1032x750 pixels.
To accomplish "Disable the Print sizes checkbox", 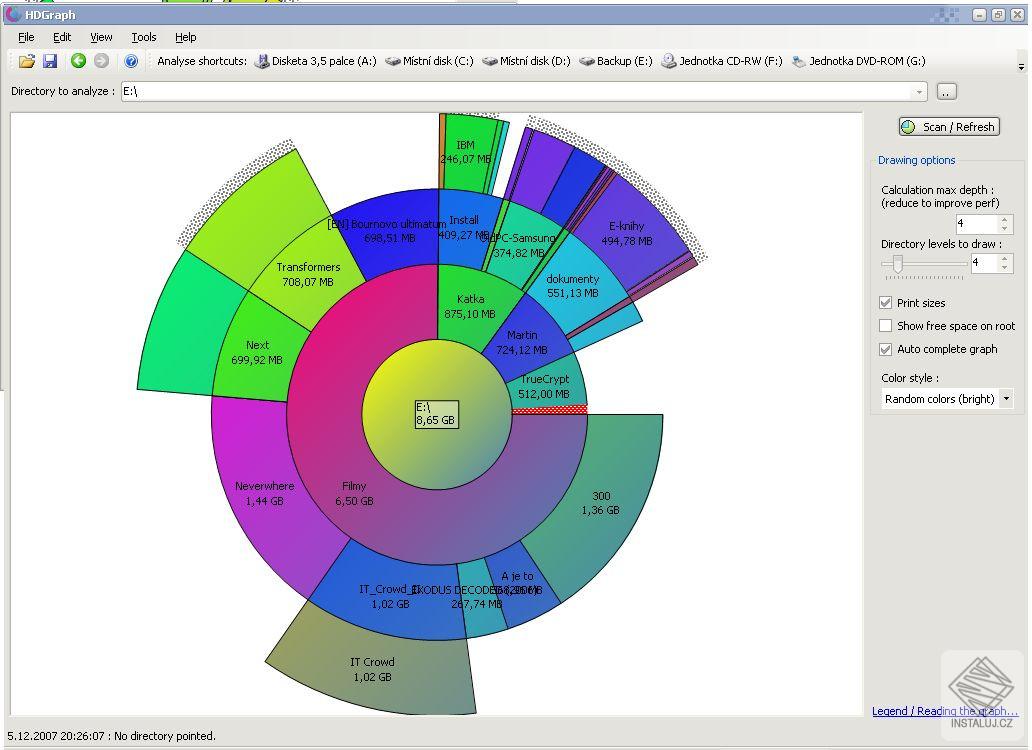I will (x=885, y=303).
